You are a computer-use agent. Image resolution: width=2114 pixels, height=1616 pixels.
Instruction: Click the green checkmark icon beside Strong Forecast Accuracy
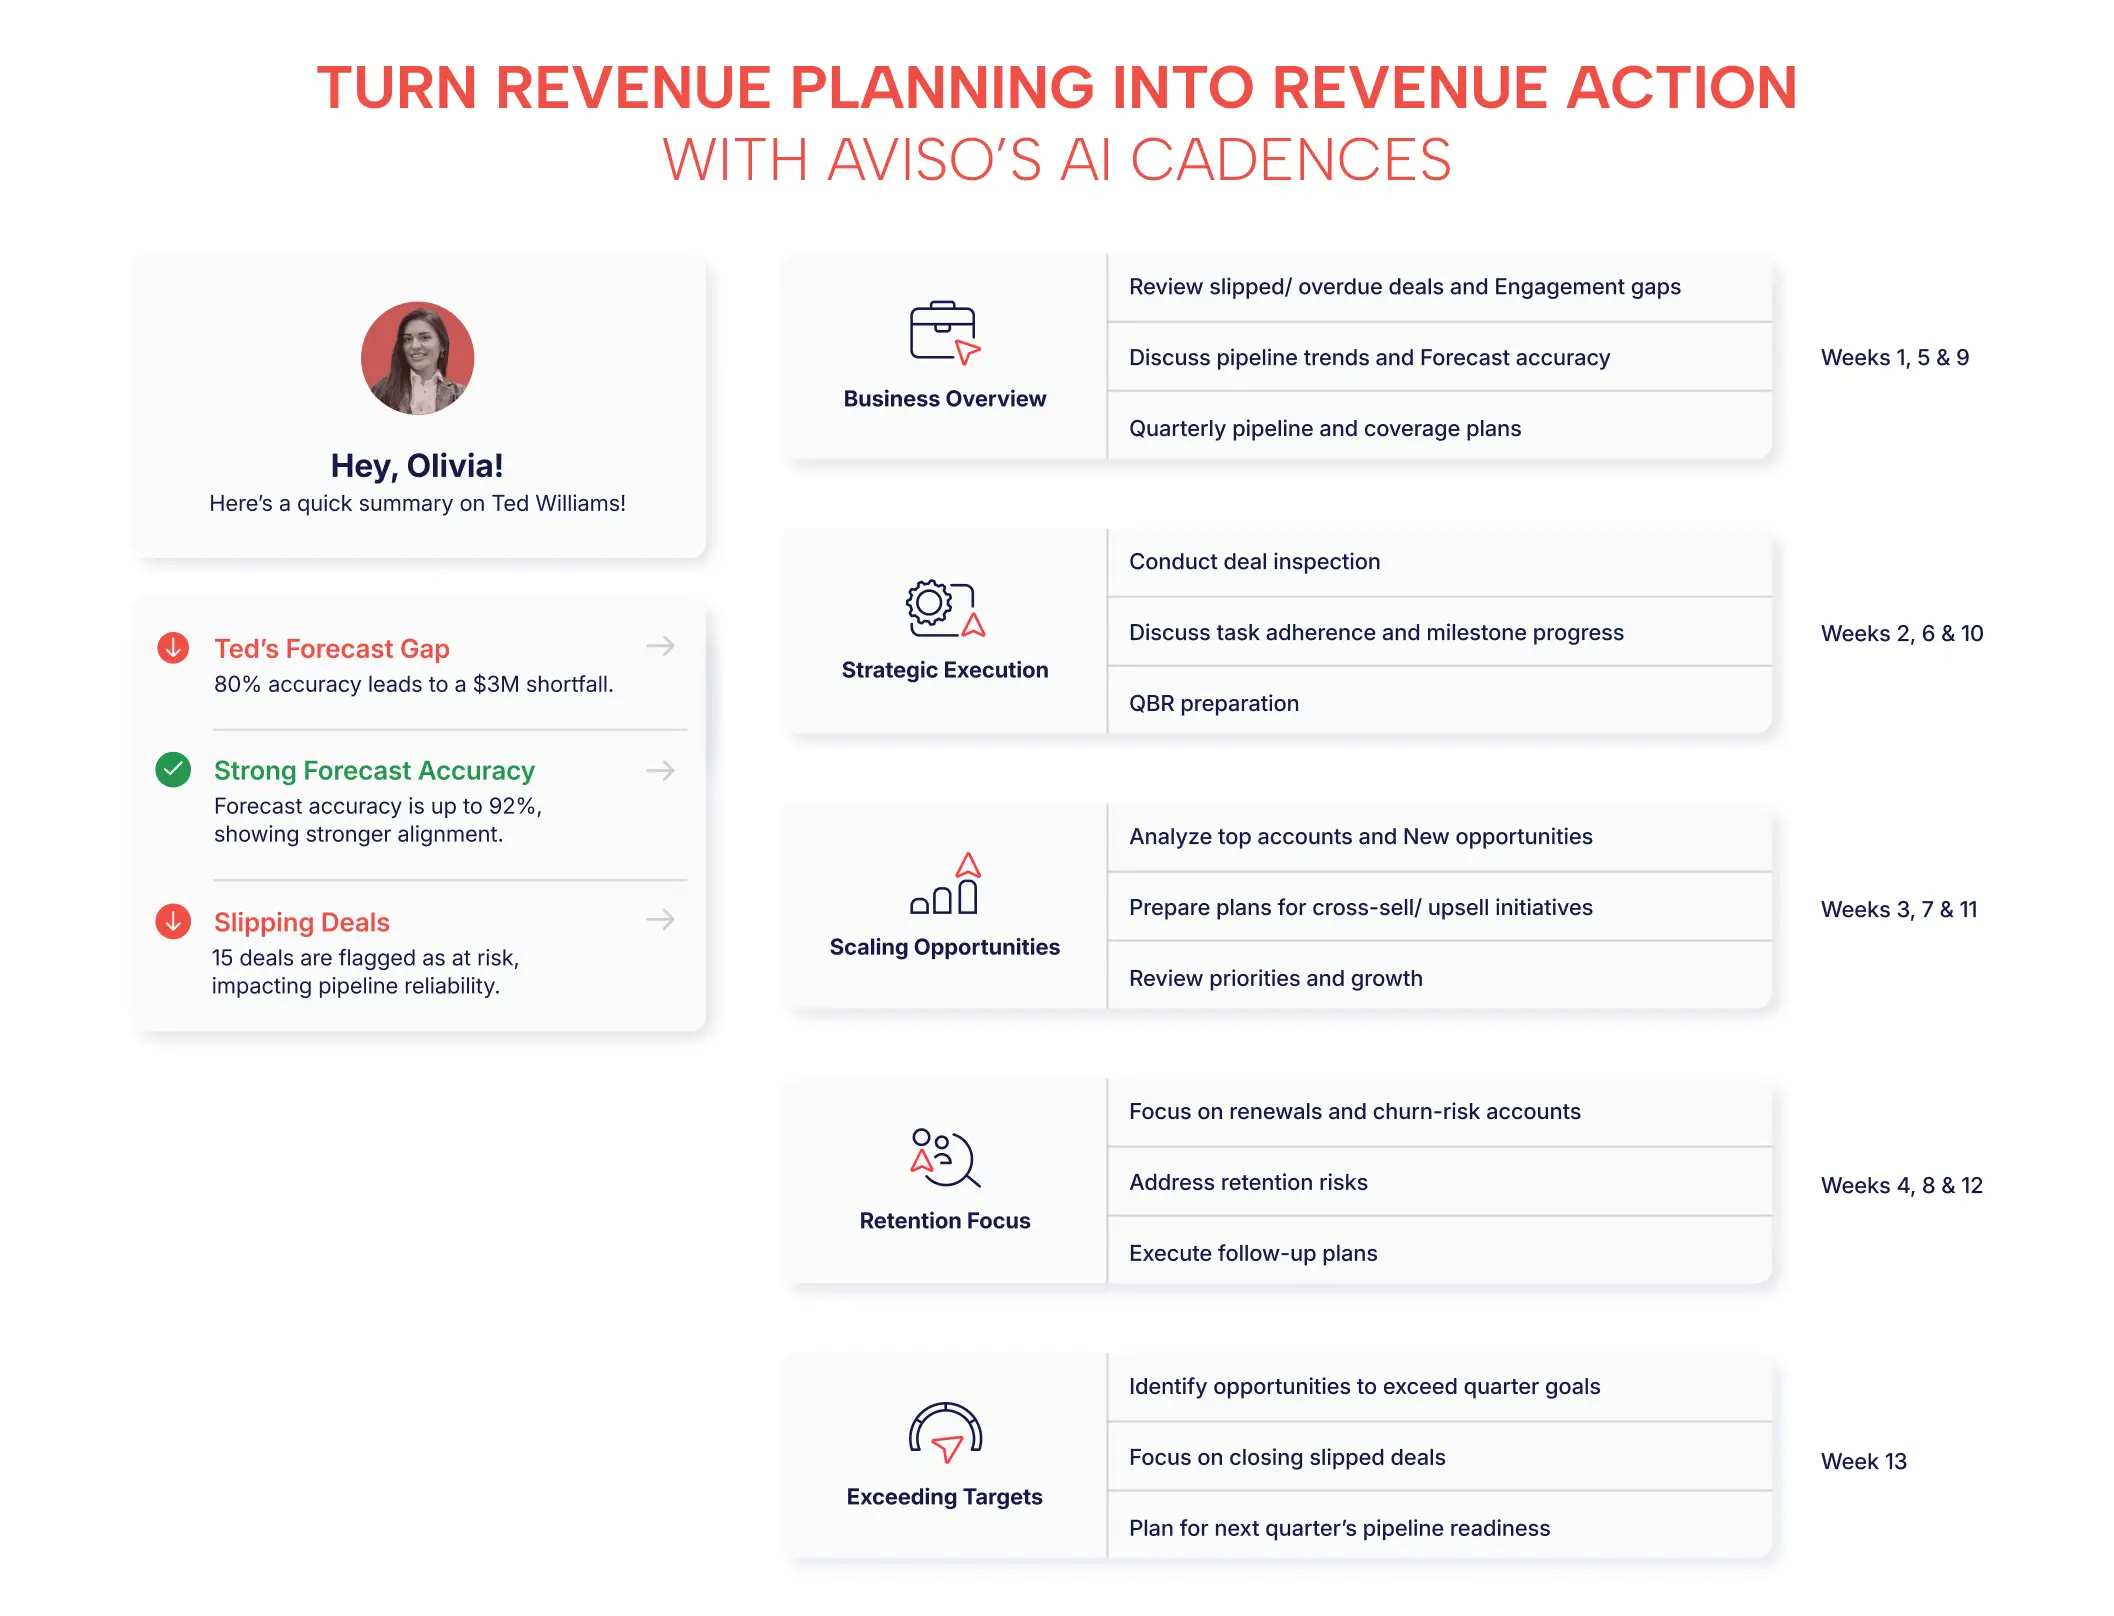click(173, 770)
